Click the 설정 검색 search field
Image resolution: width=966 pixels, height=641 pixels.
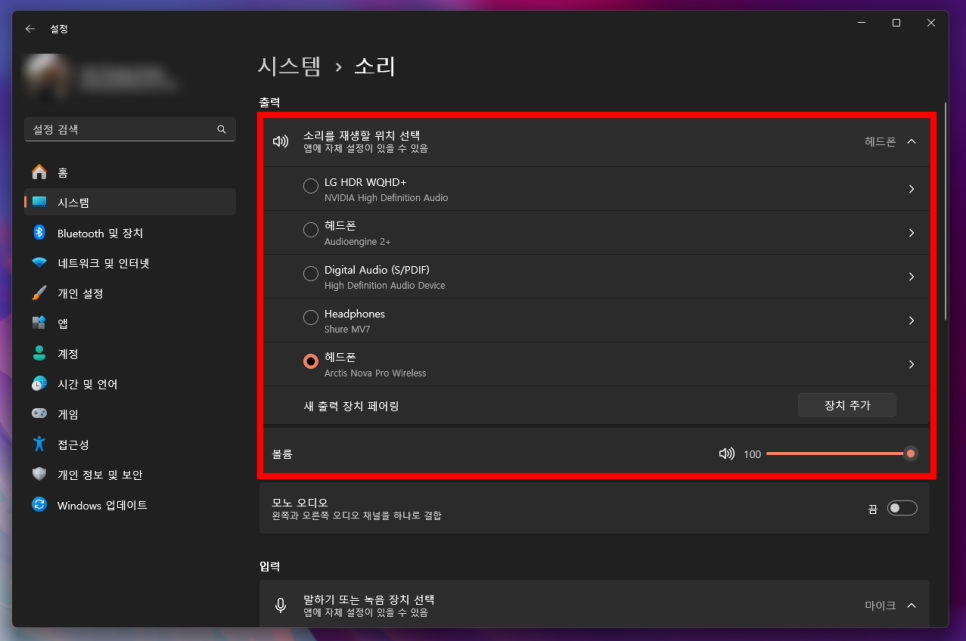coord(130,129)
